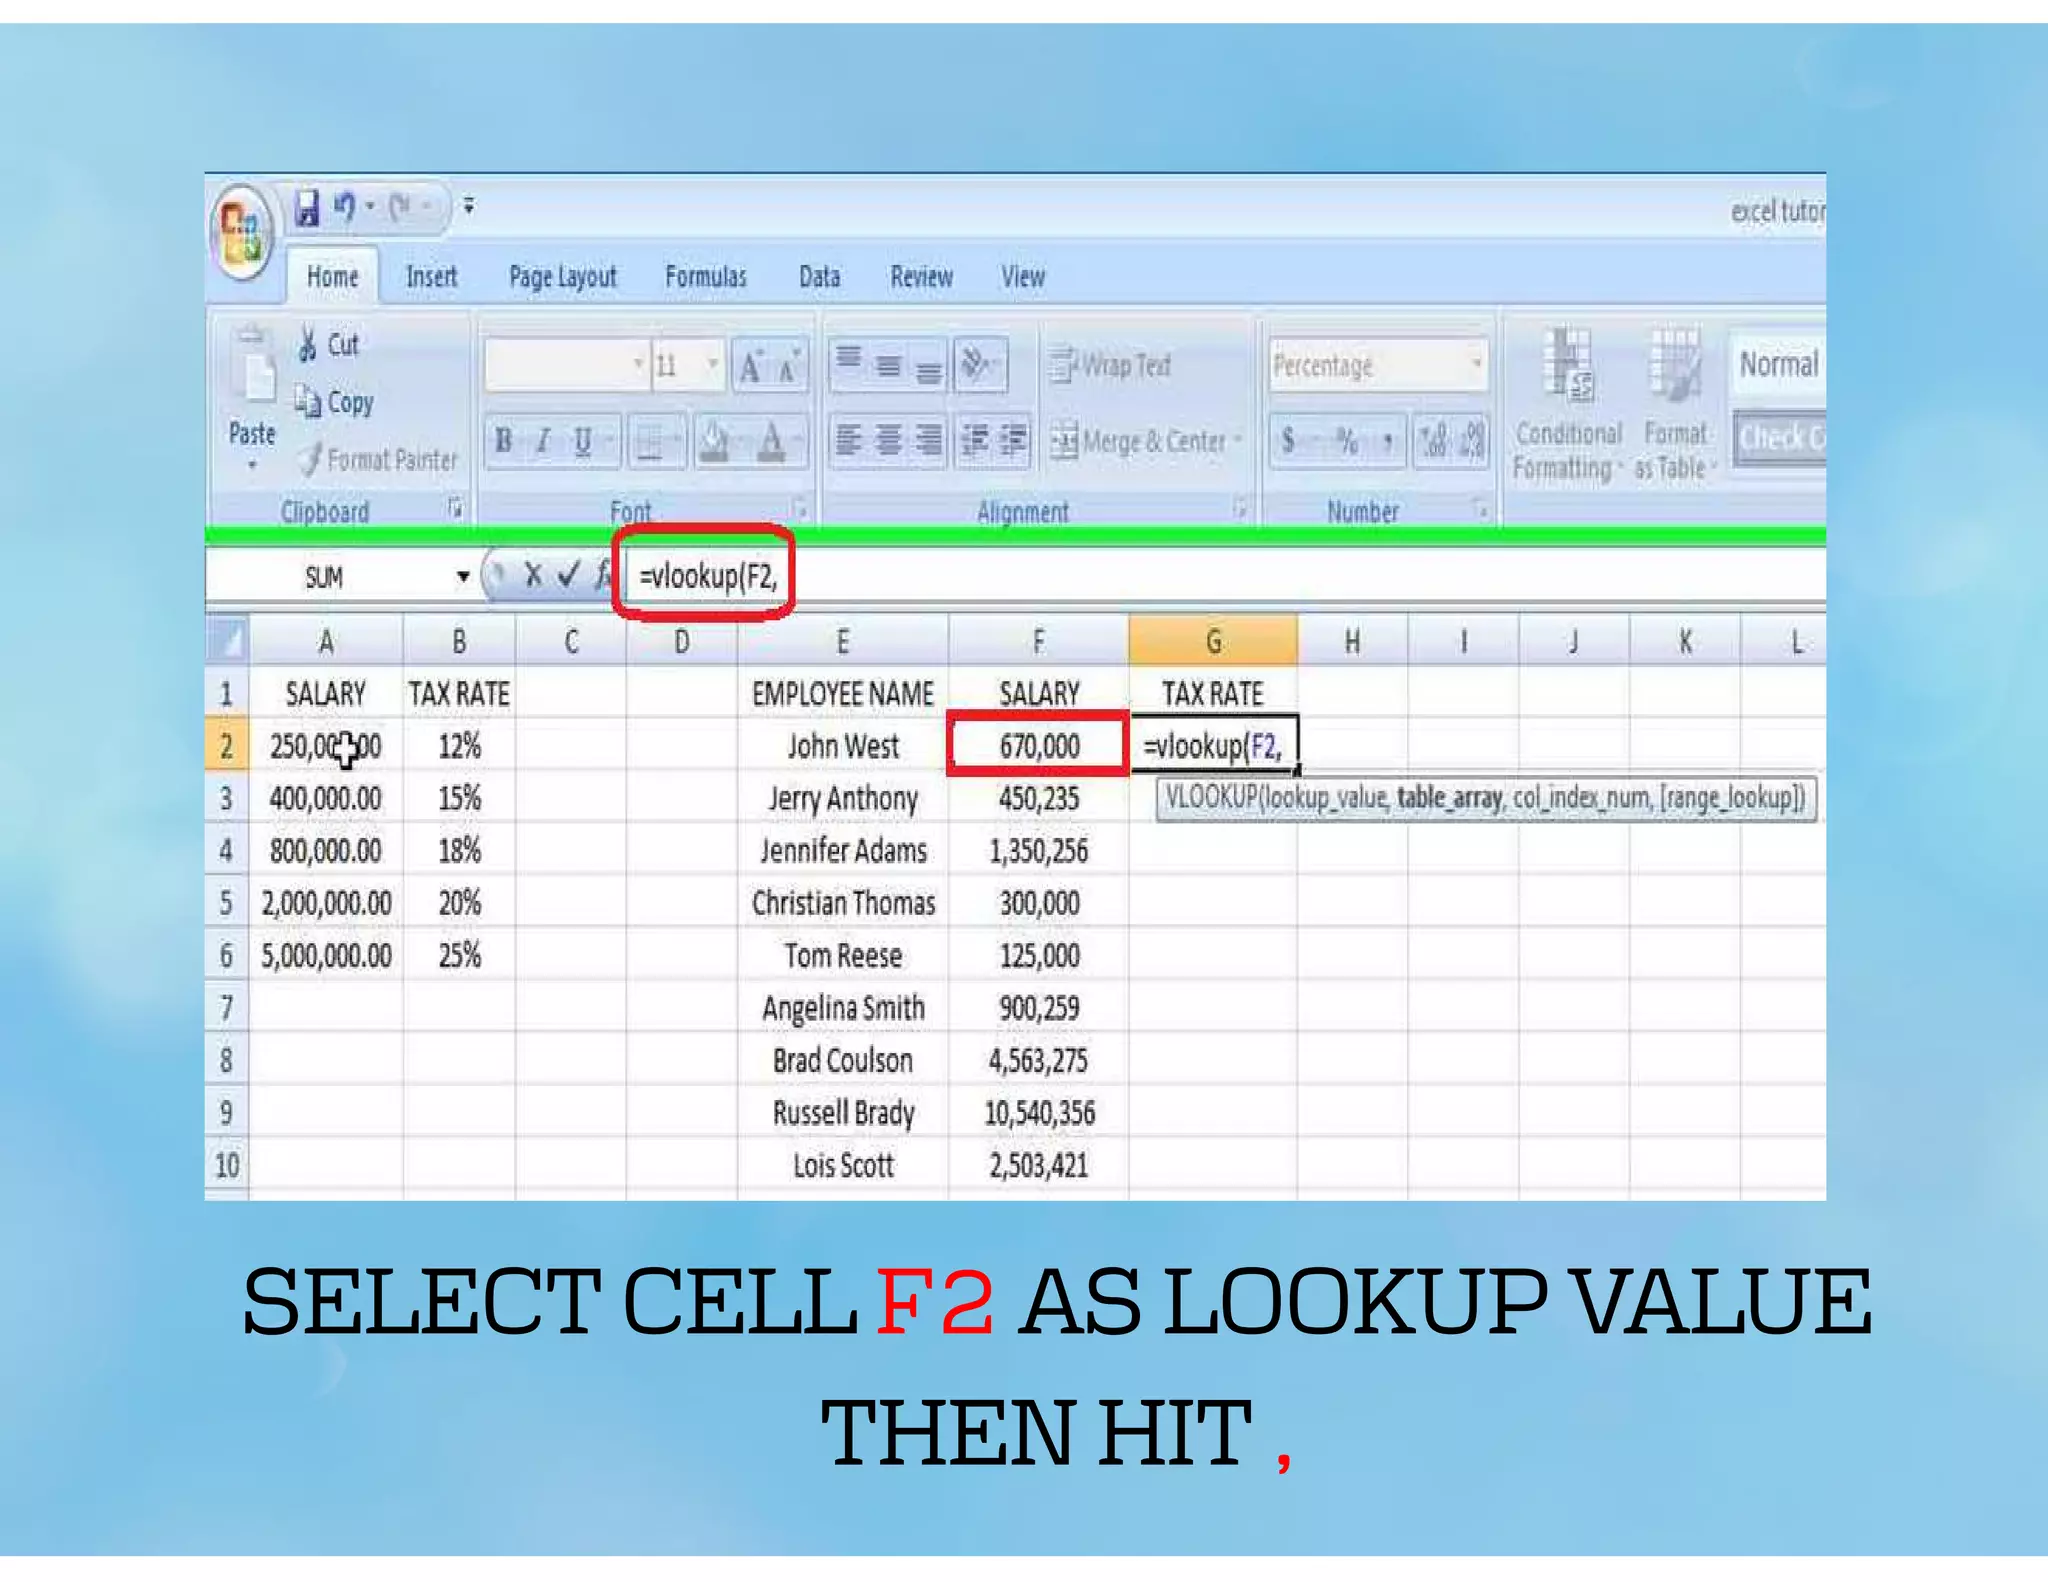This screenshot has width=2048, height=1582.
Task: Click the Office button logo
Action: coord(240,231)
